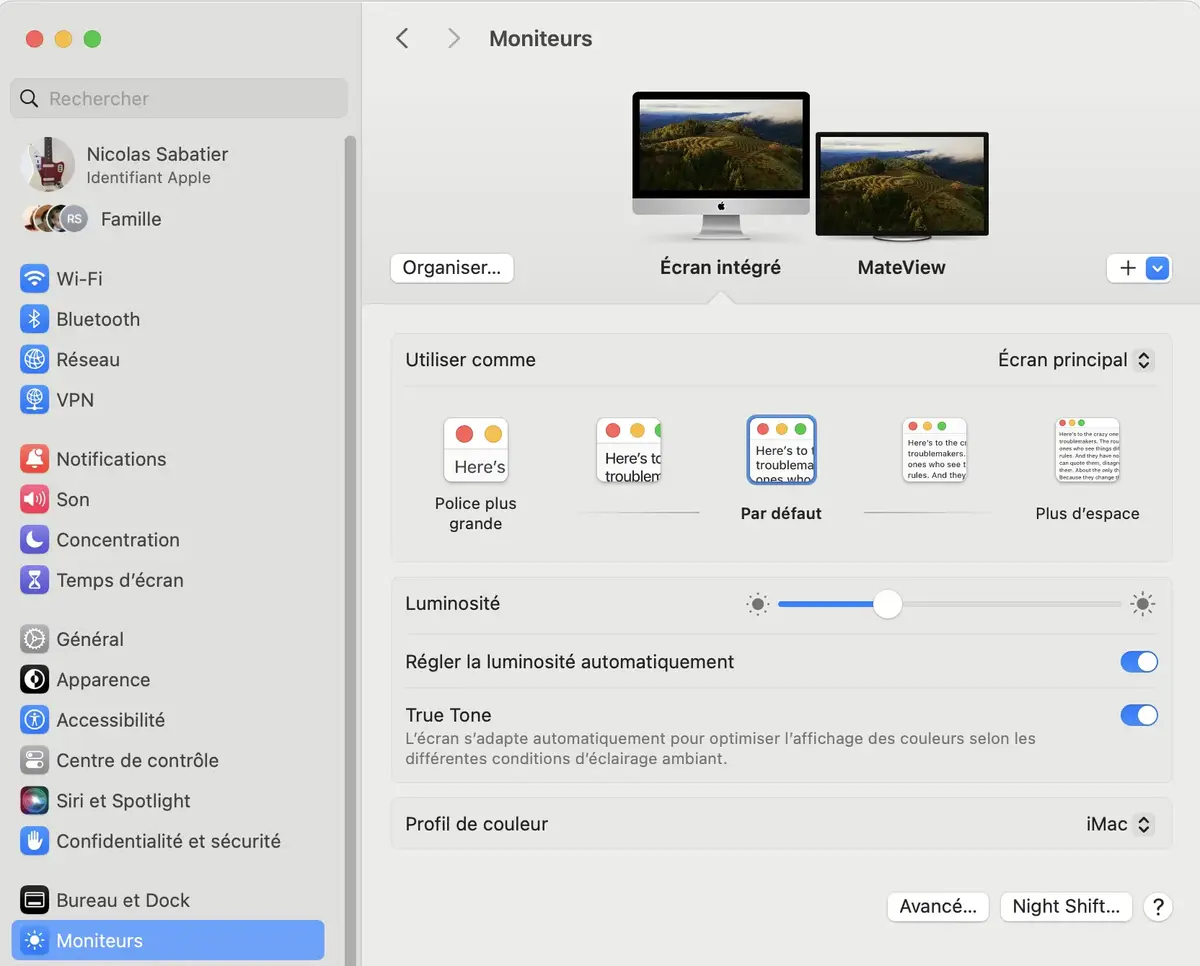Choose the Police plus grande resolution option
1200x966 pixels.
[x=476, y=450]
